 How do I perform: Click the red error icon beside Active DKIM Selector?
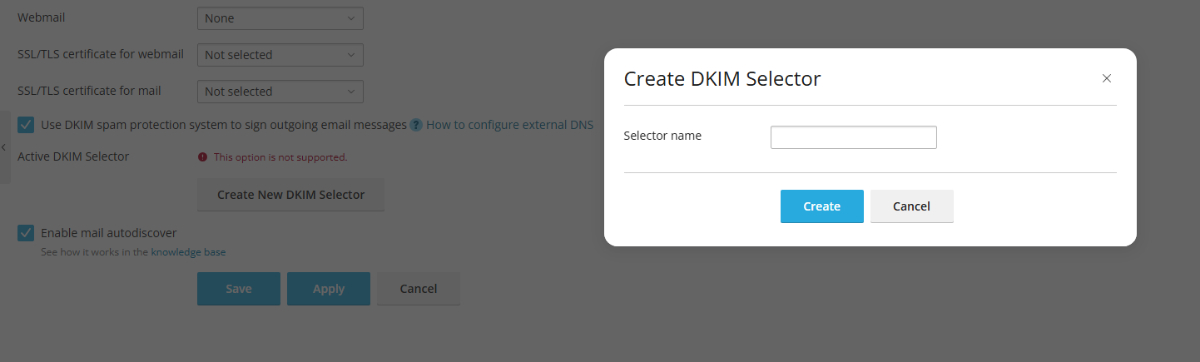203,157
